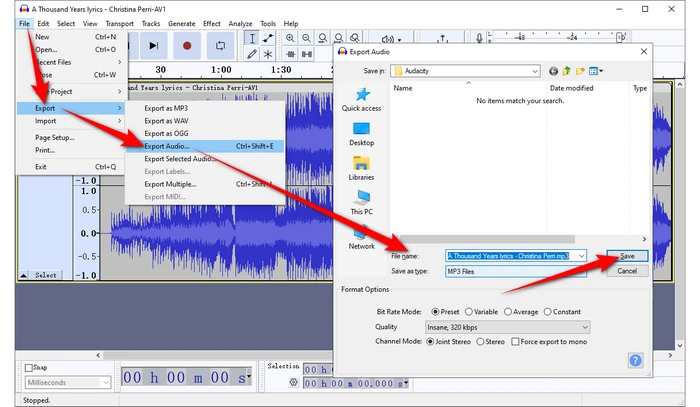Select the Draw (pencil) tool

(x=252, y=54)
